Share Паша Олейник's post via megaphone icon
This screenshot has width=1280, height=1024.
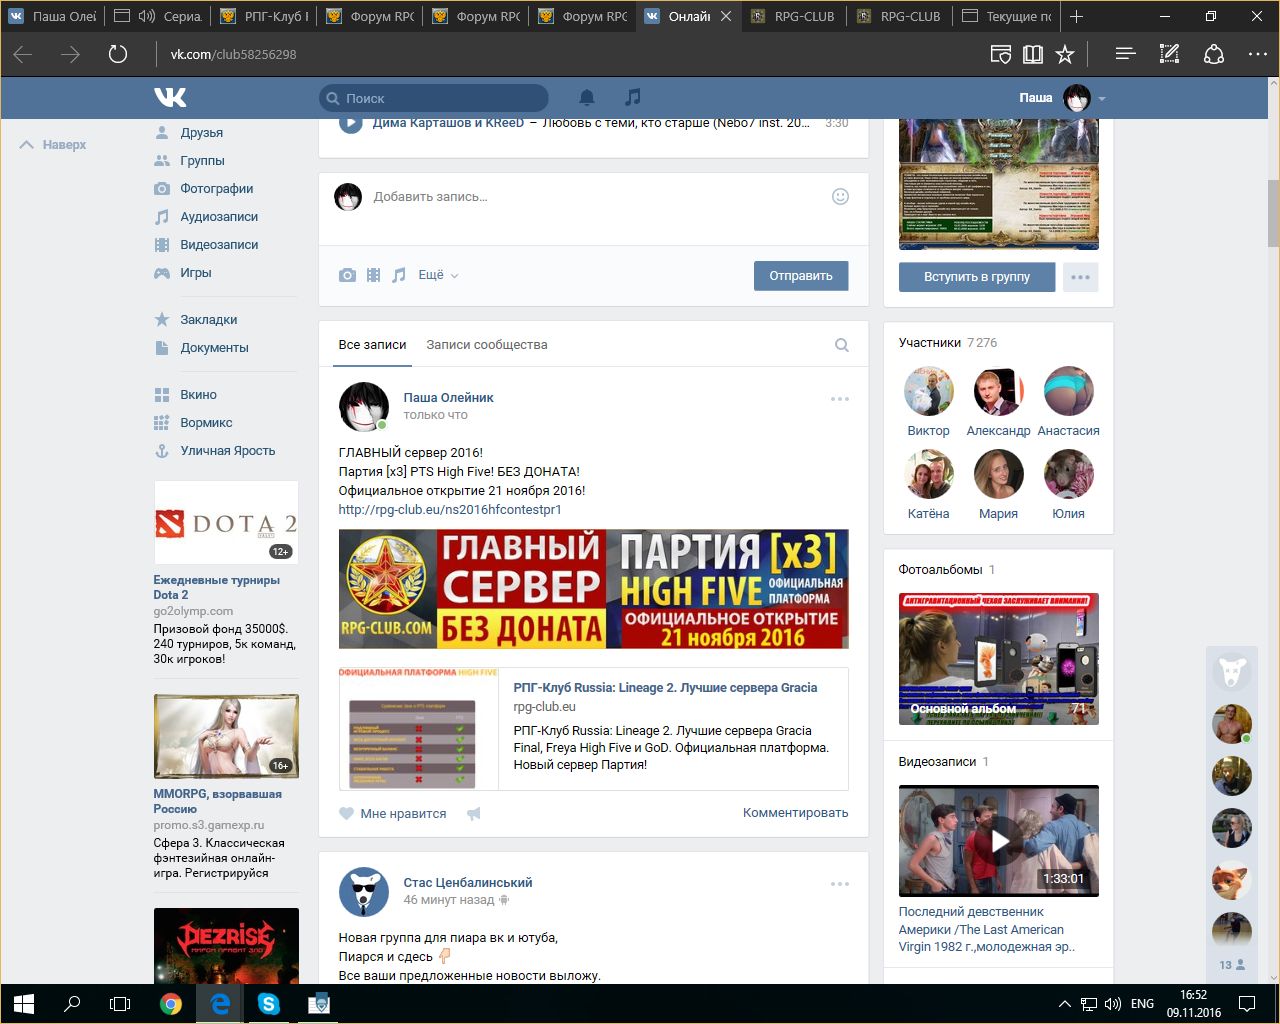pos(474,814)
